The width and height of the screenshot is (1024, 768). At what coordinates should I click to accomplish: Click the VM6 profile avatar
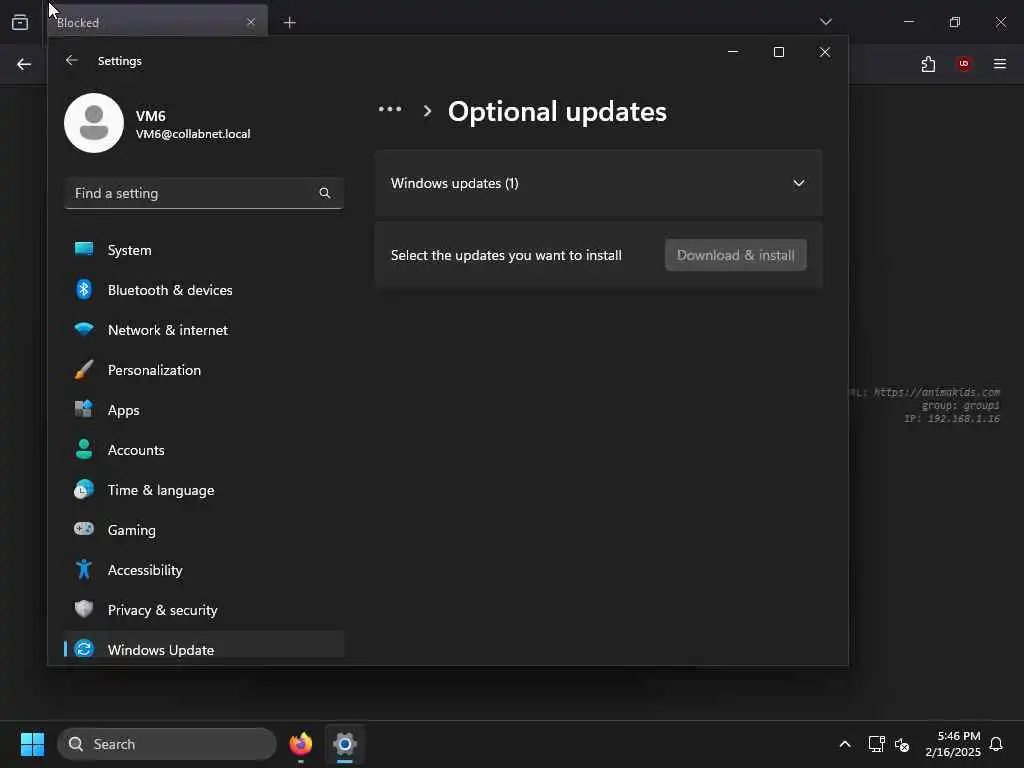click(x=94, y=123)
